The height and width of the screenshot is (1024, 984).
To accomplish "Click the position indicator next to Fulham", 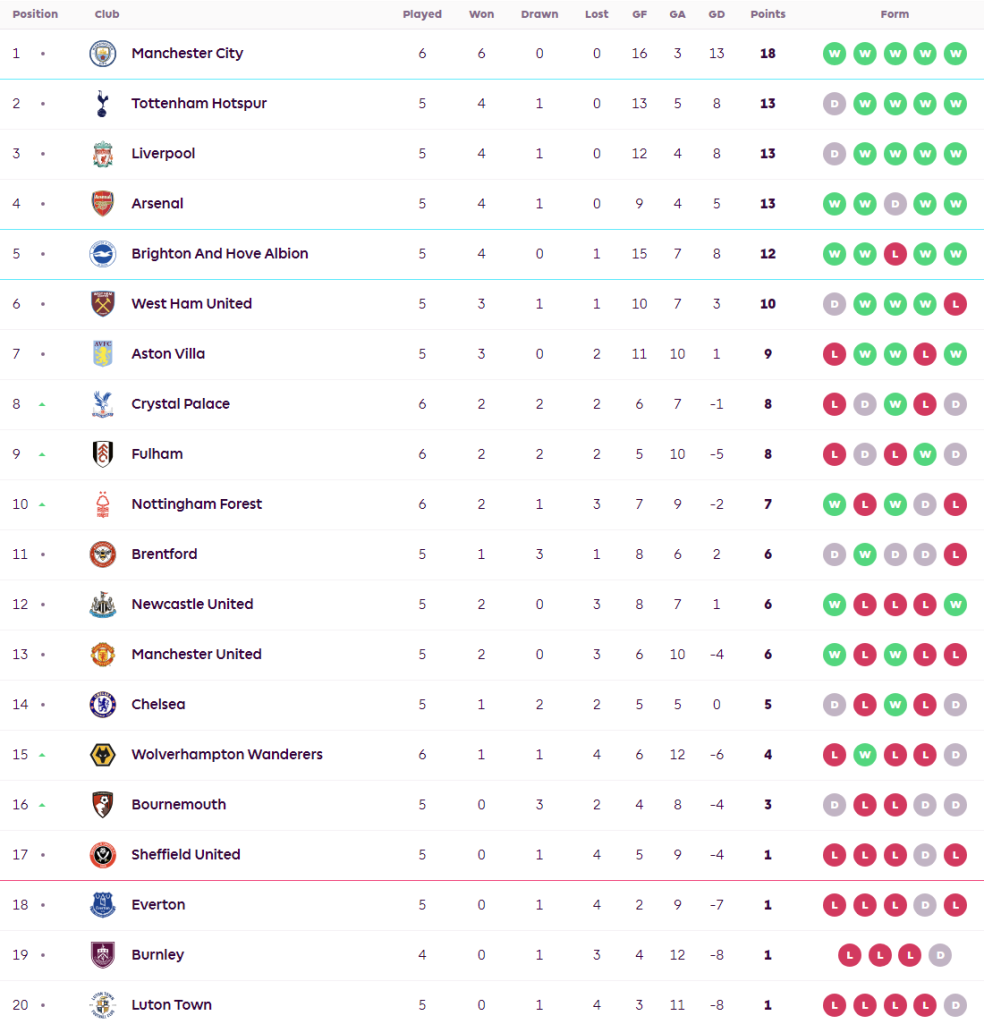I will (42, 454).
